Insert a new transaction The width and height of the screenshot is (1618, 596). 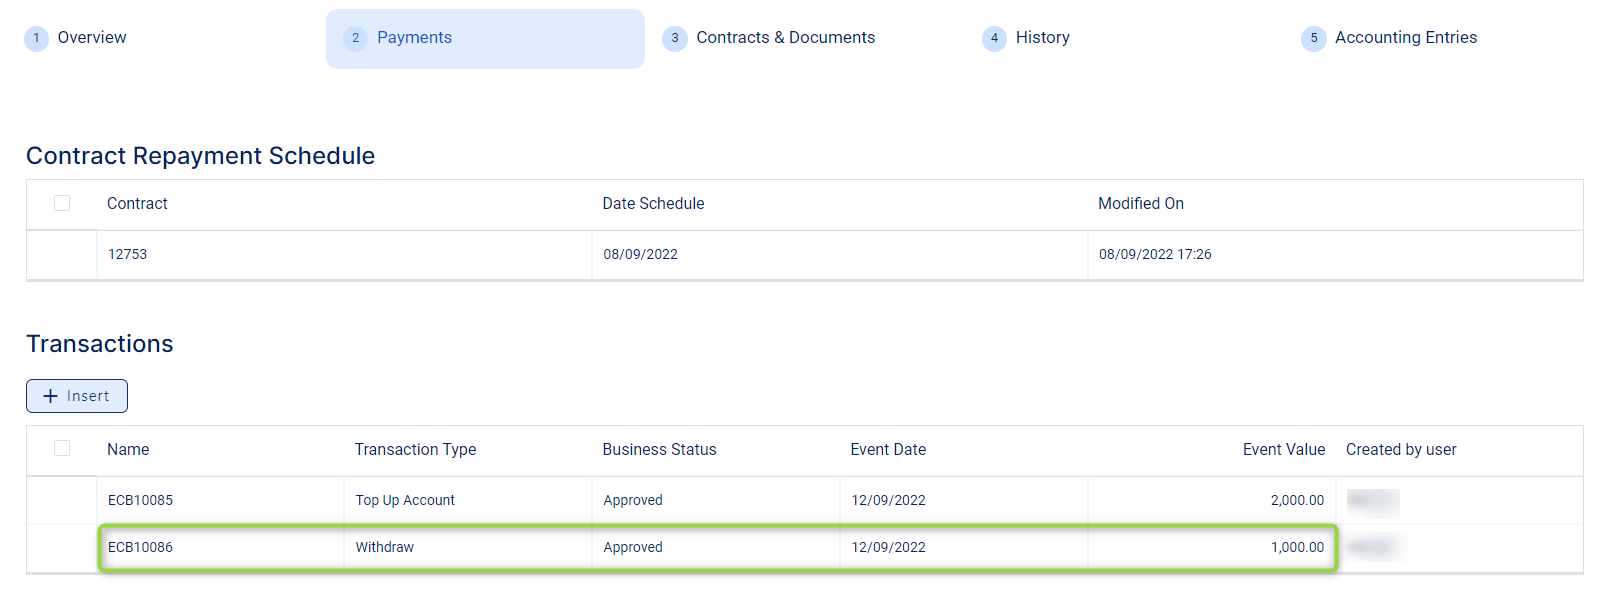pyautogui.click(x=77, y=396)
